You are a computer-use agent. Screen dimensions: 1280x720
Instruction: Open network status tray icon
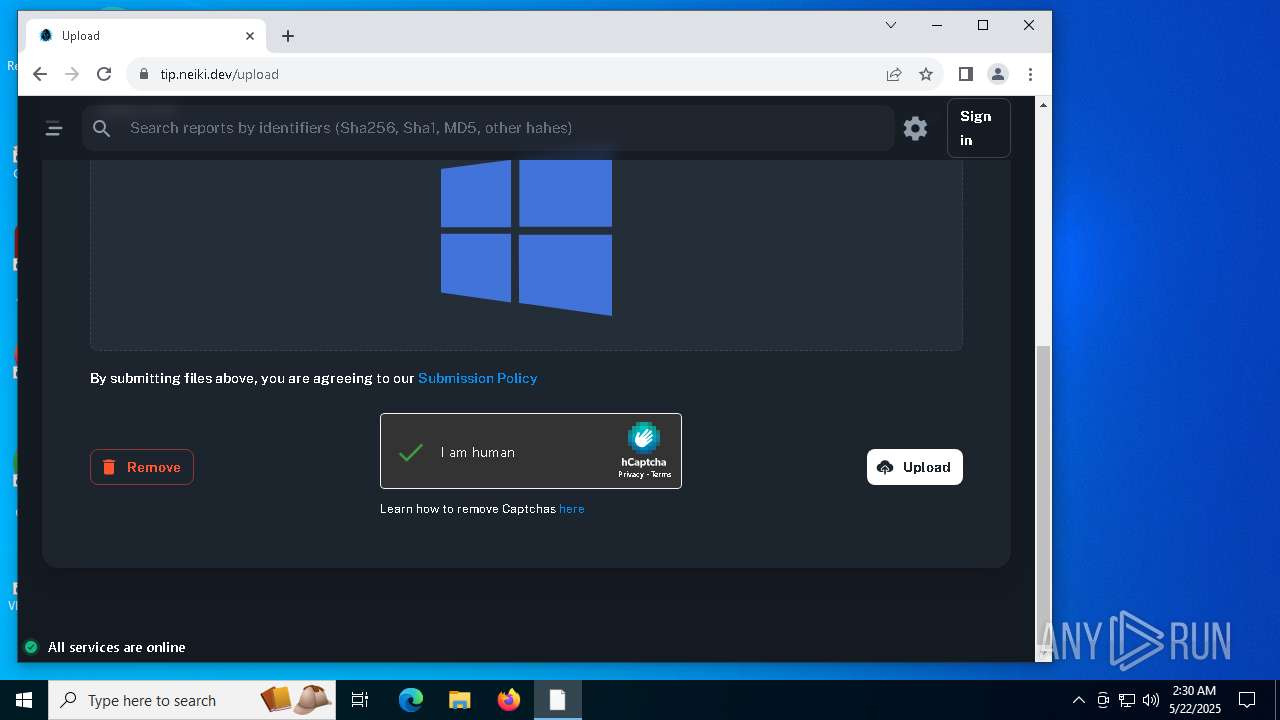(1127, 700)
